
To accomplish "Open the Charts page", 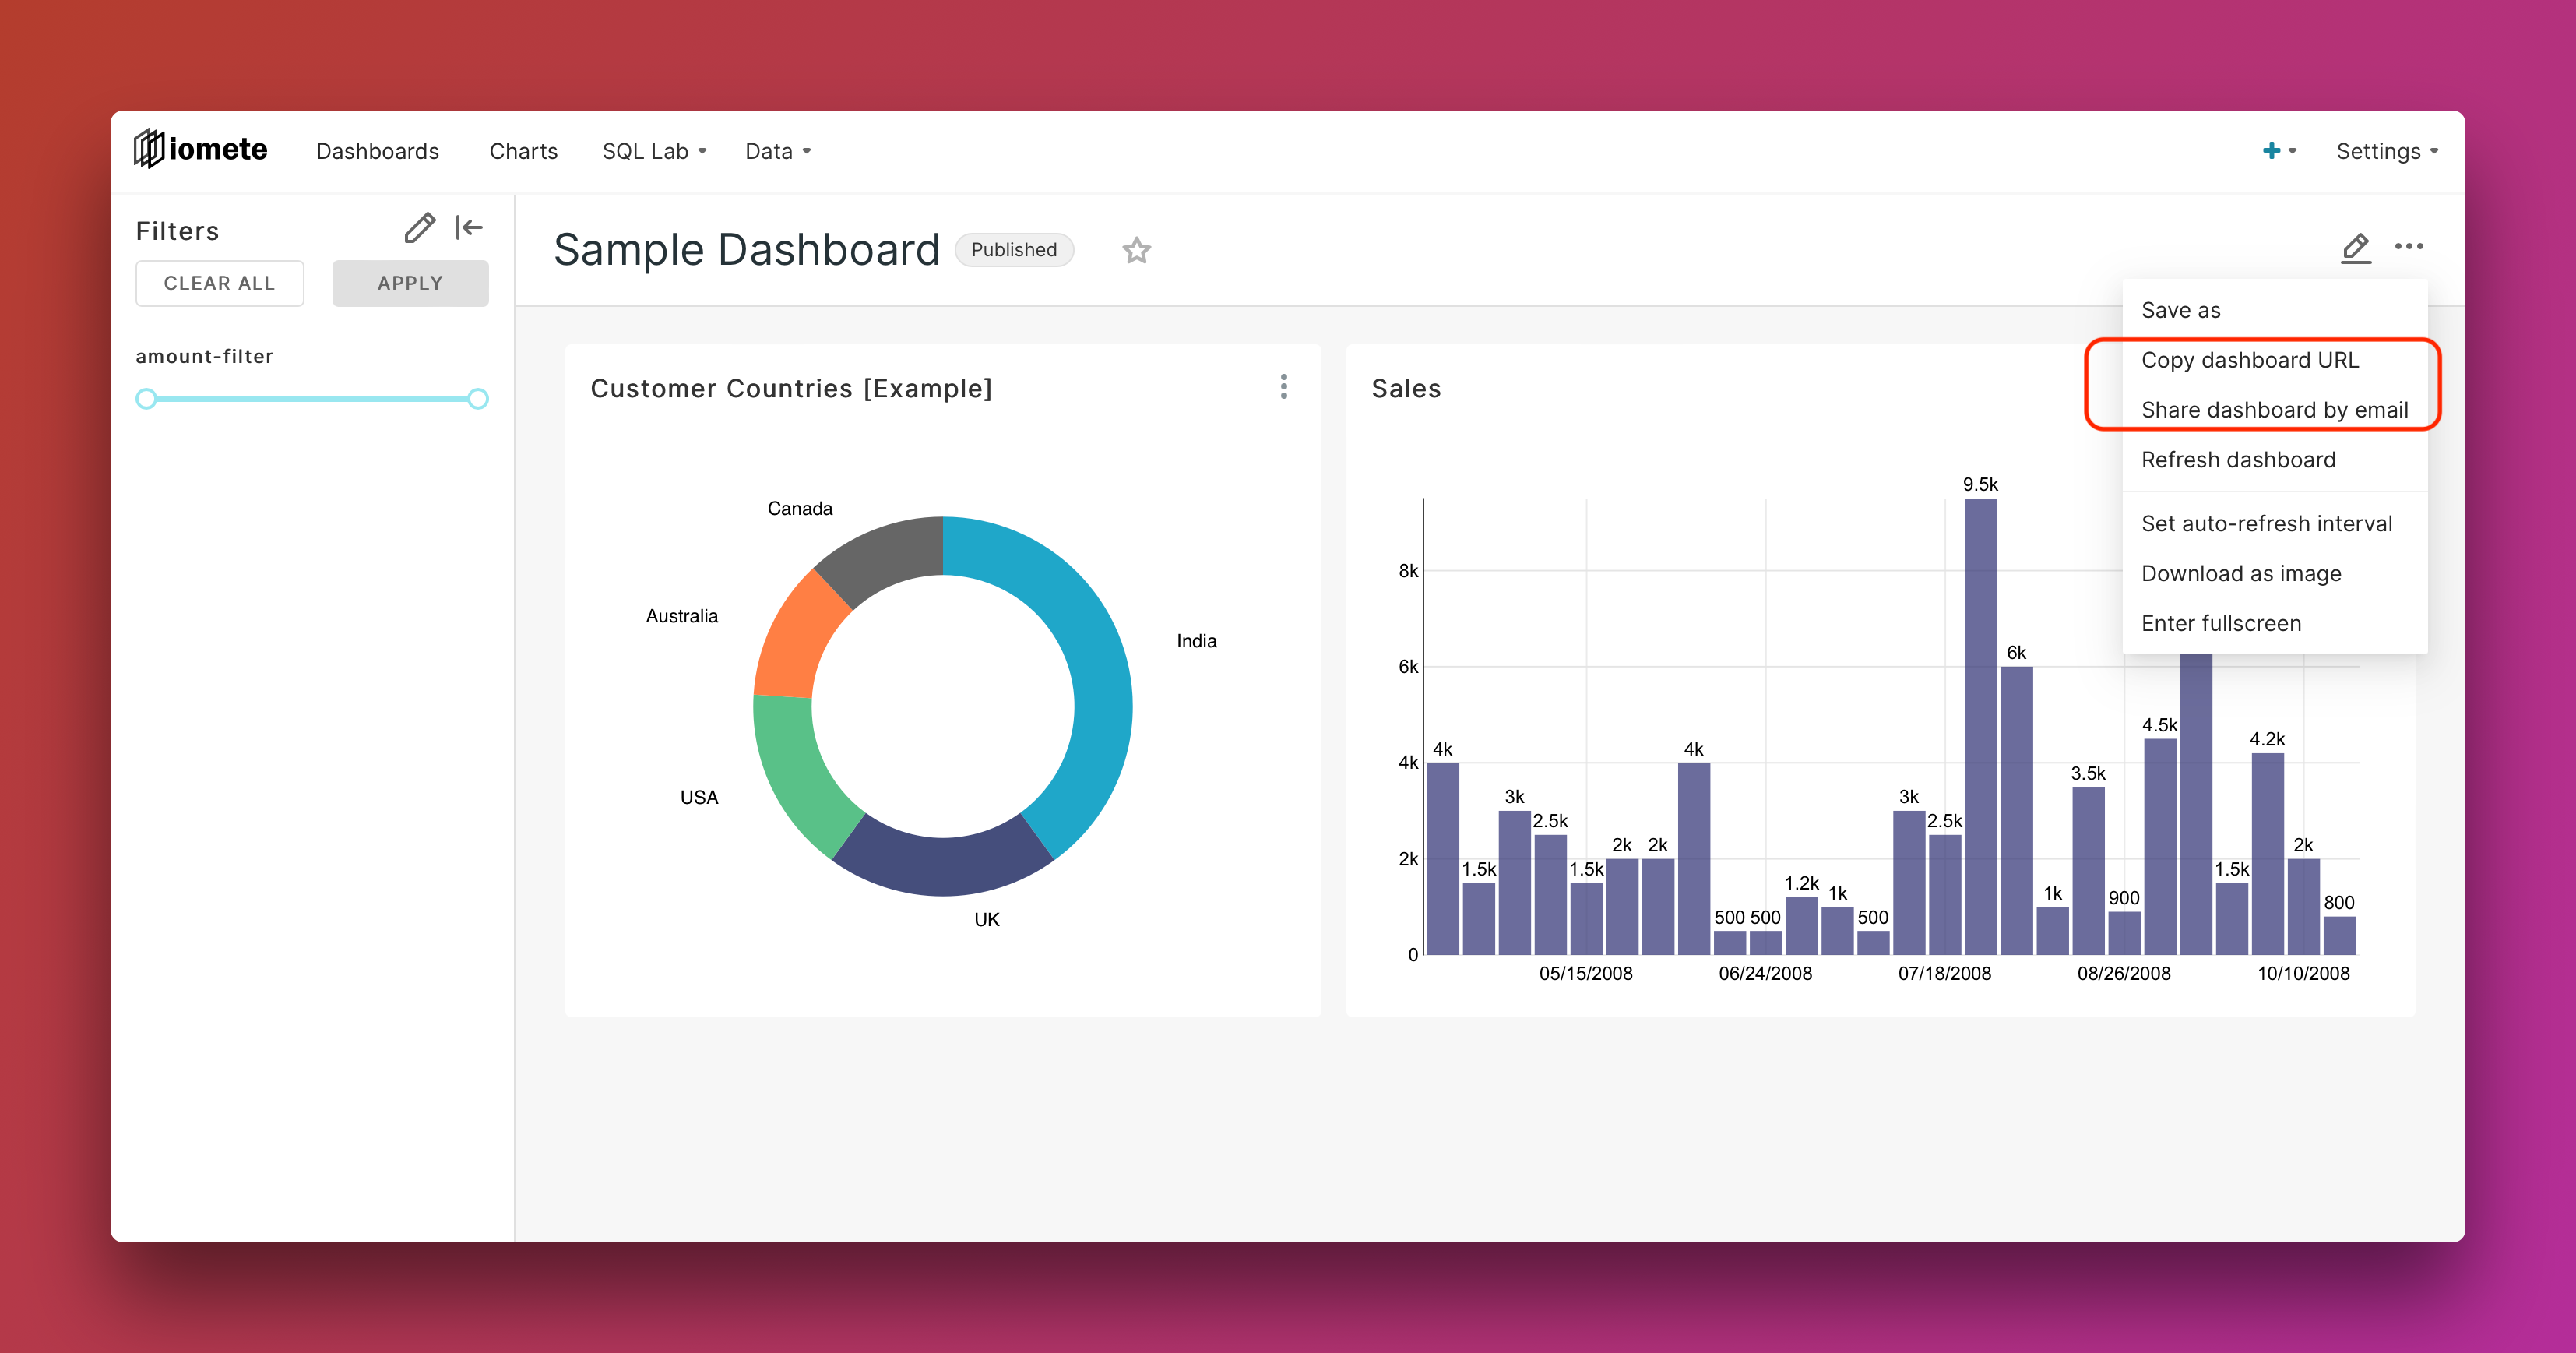I will click(523, 151).
